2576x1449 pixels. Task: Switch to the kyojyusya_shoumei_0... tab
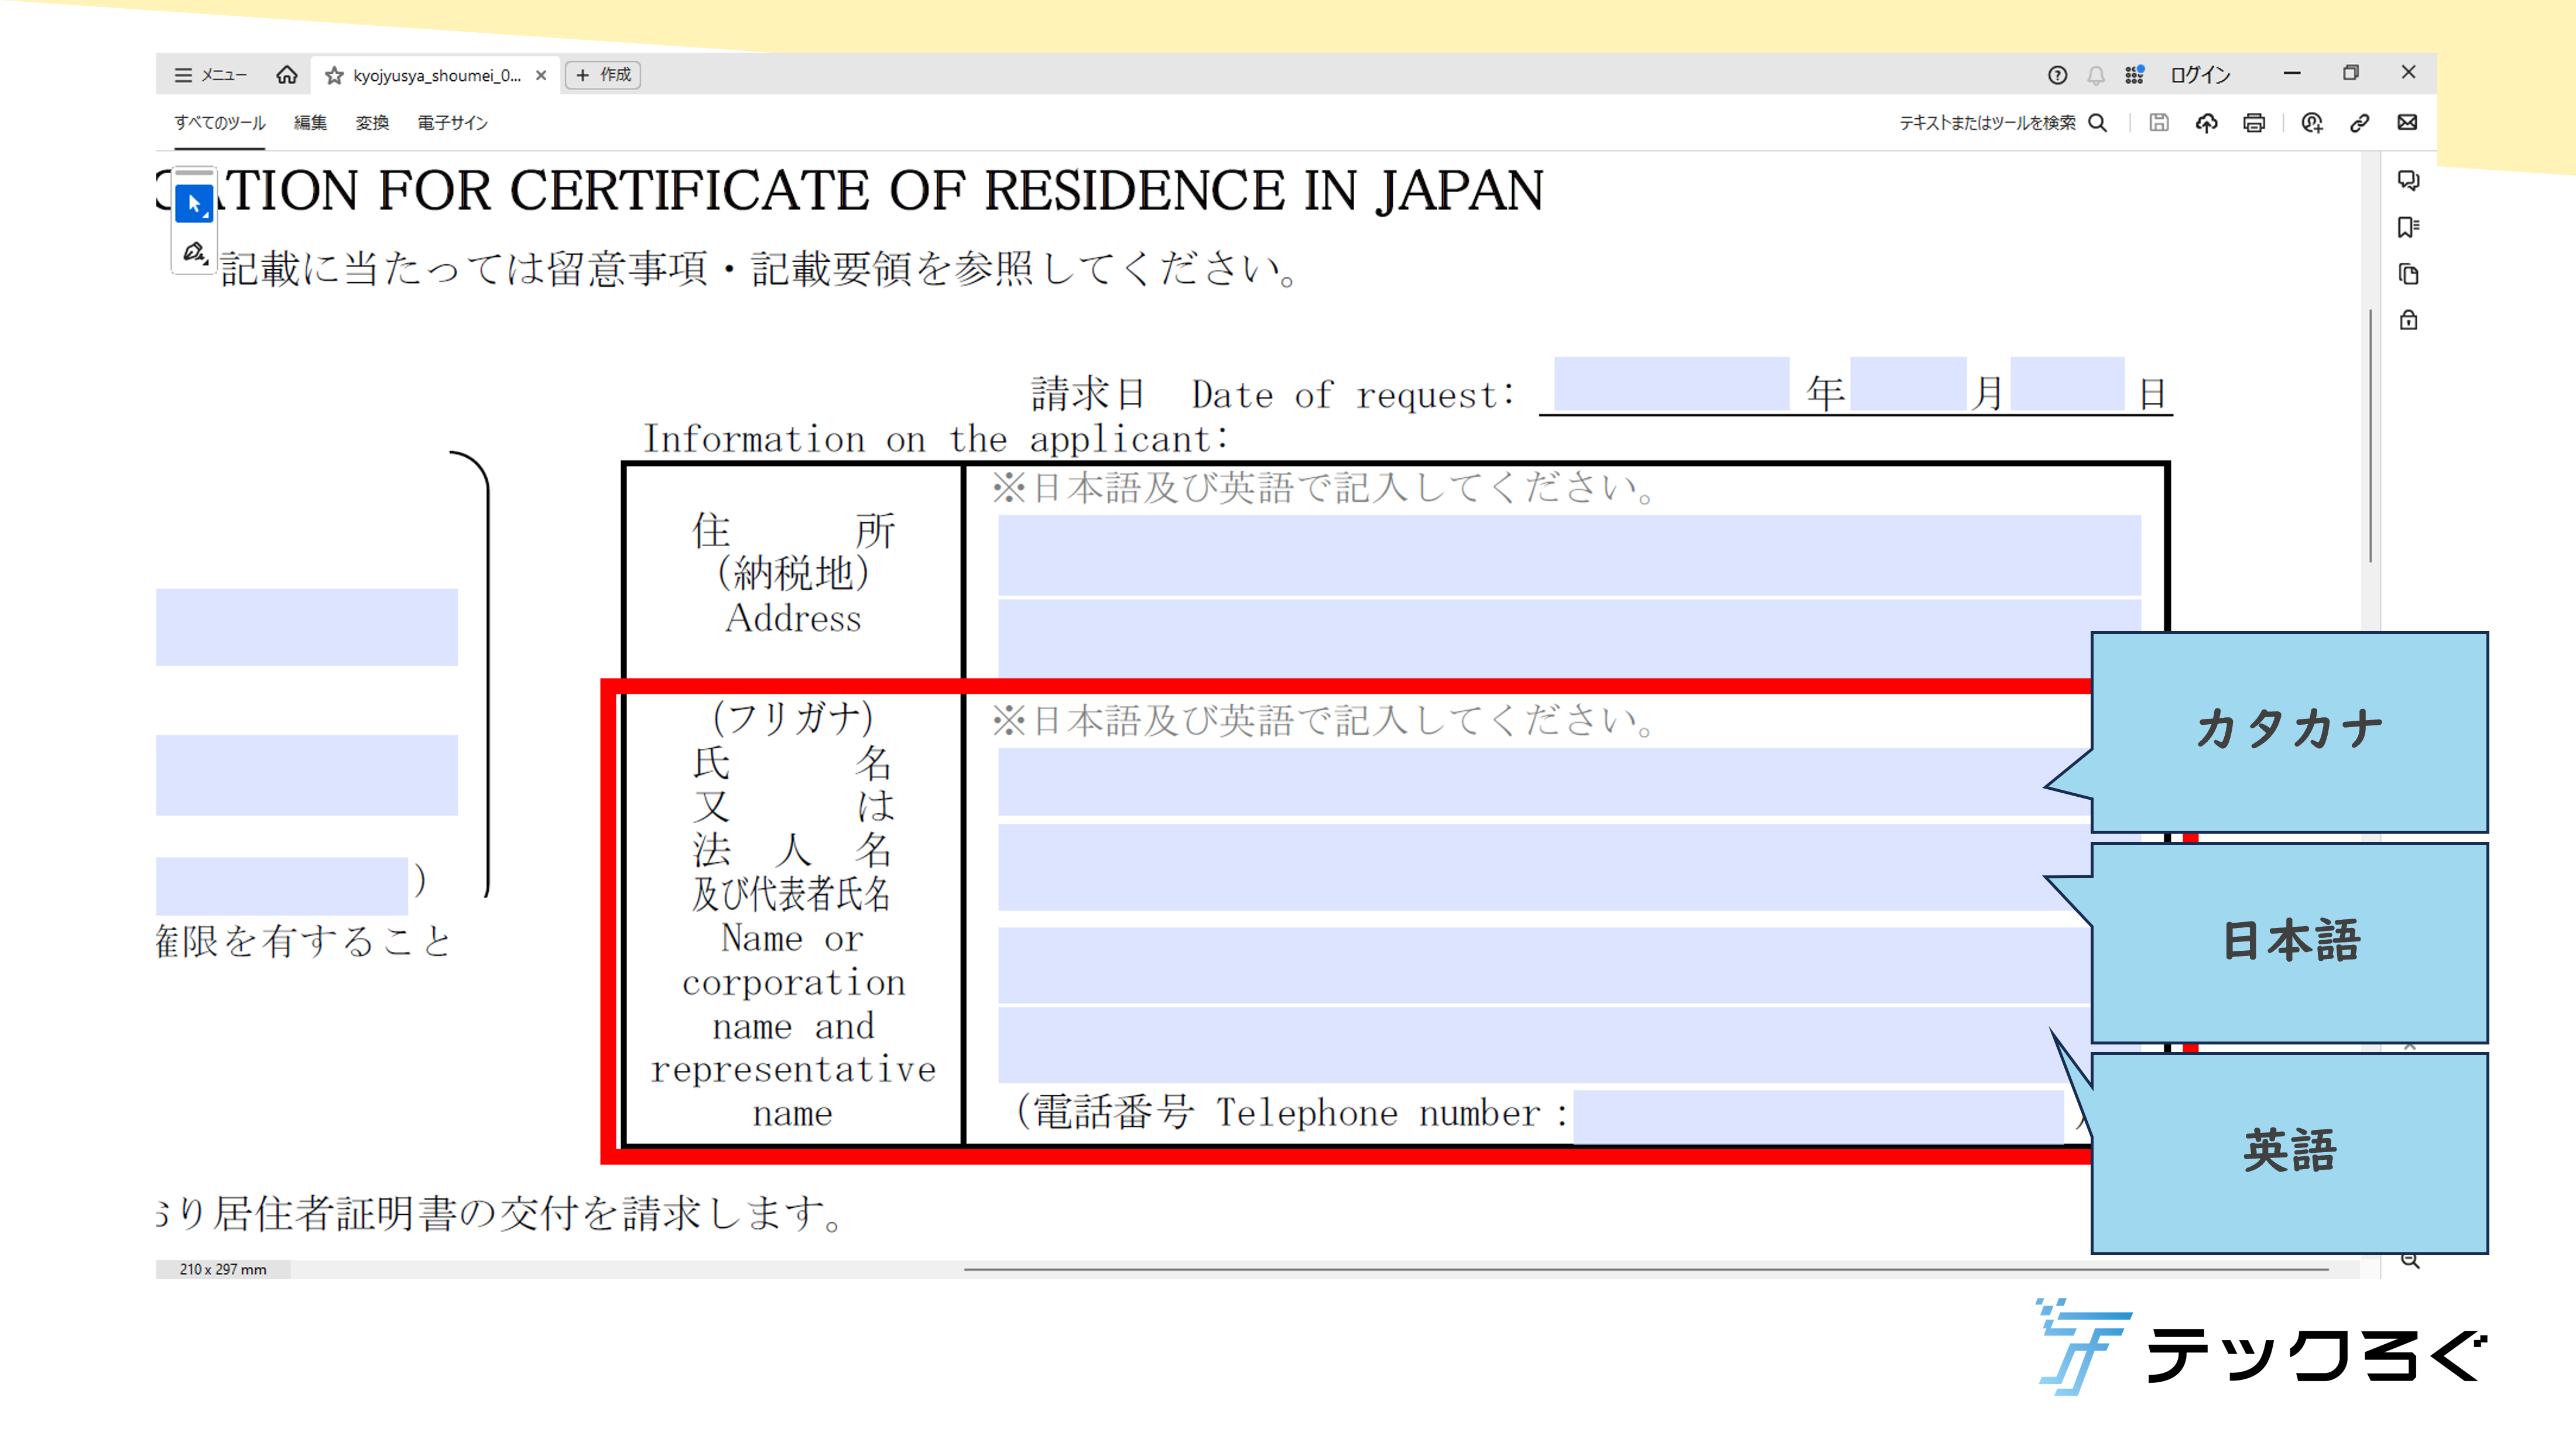[437, 76]
